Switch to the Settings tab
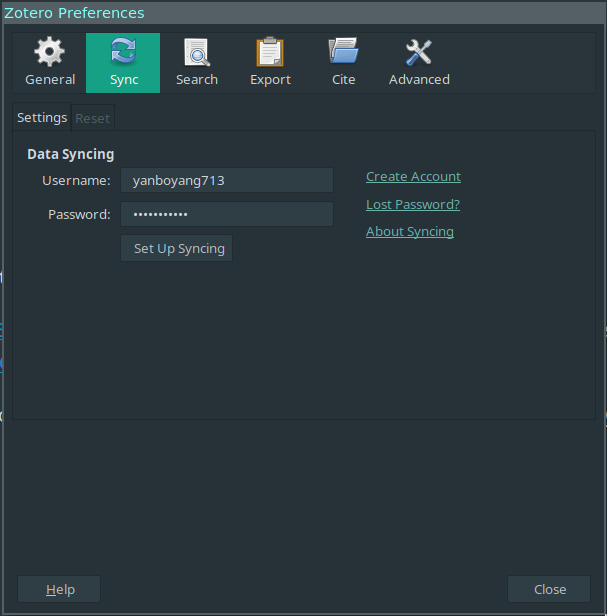The image size is (607, 616). [x=42, y=117]
